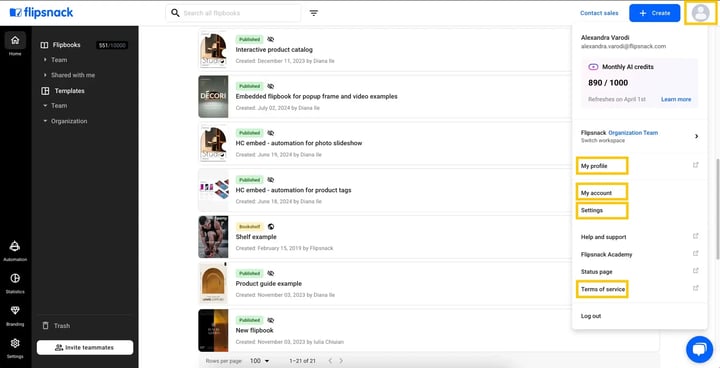The height and width of the screenshot is (368, 720).
Task: Click the user avatar icon
Action: pyautogui.click(x=700, y=13)
